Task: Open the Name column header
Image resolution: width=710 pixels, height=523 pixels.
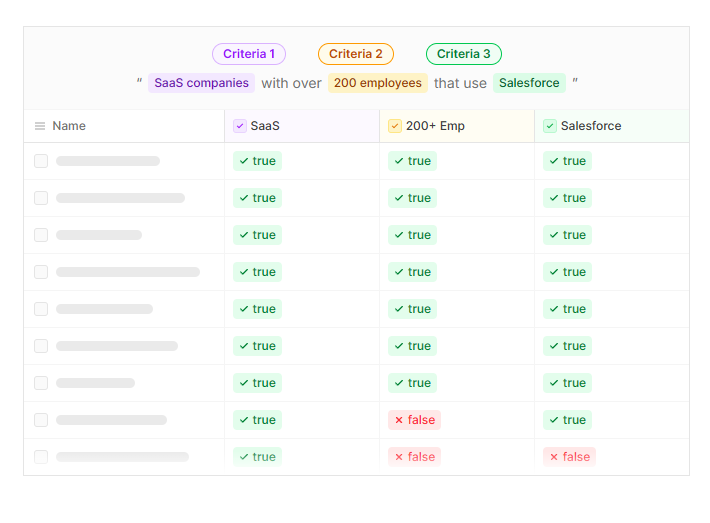Action: [x=69, y=126]
